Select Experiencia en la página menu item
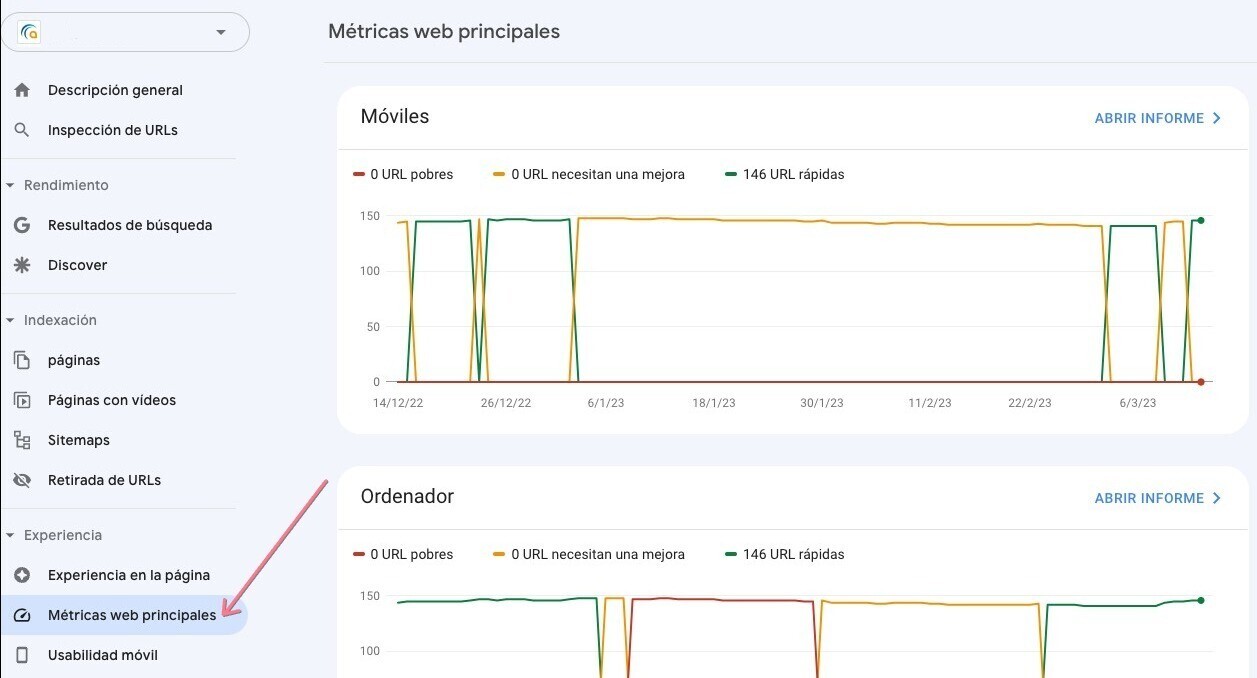Viewport: 1257px width, 678px height. click(129, 574)
